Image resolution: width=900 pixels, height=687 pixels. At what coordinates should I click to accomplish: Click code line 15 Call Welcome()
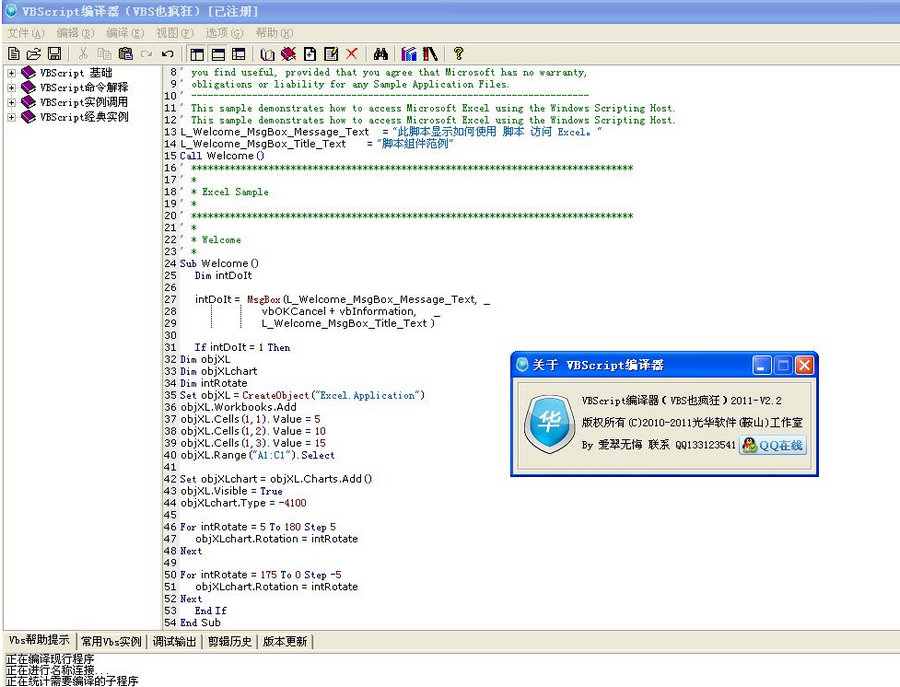pos(222,156)
